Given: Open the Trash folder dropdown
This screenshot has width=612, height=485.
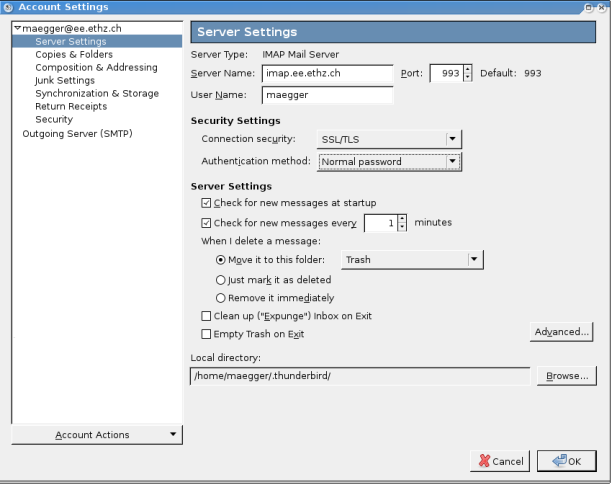Looking at the screenshot, I should pos(412,260).
